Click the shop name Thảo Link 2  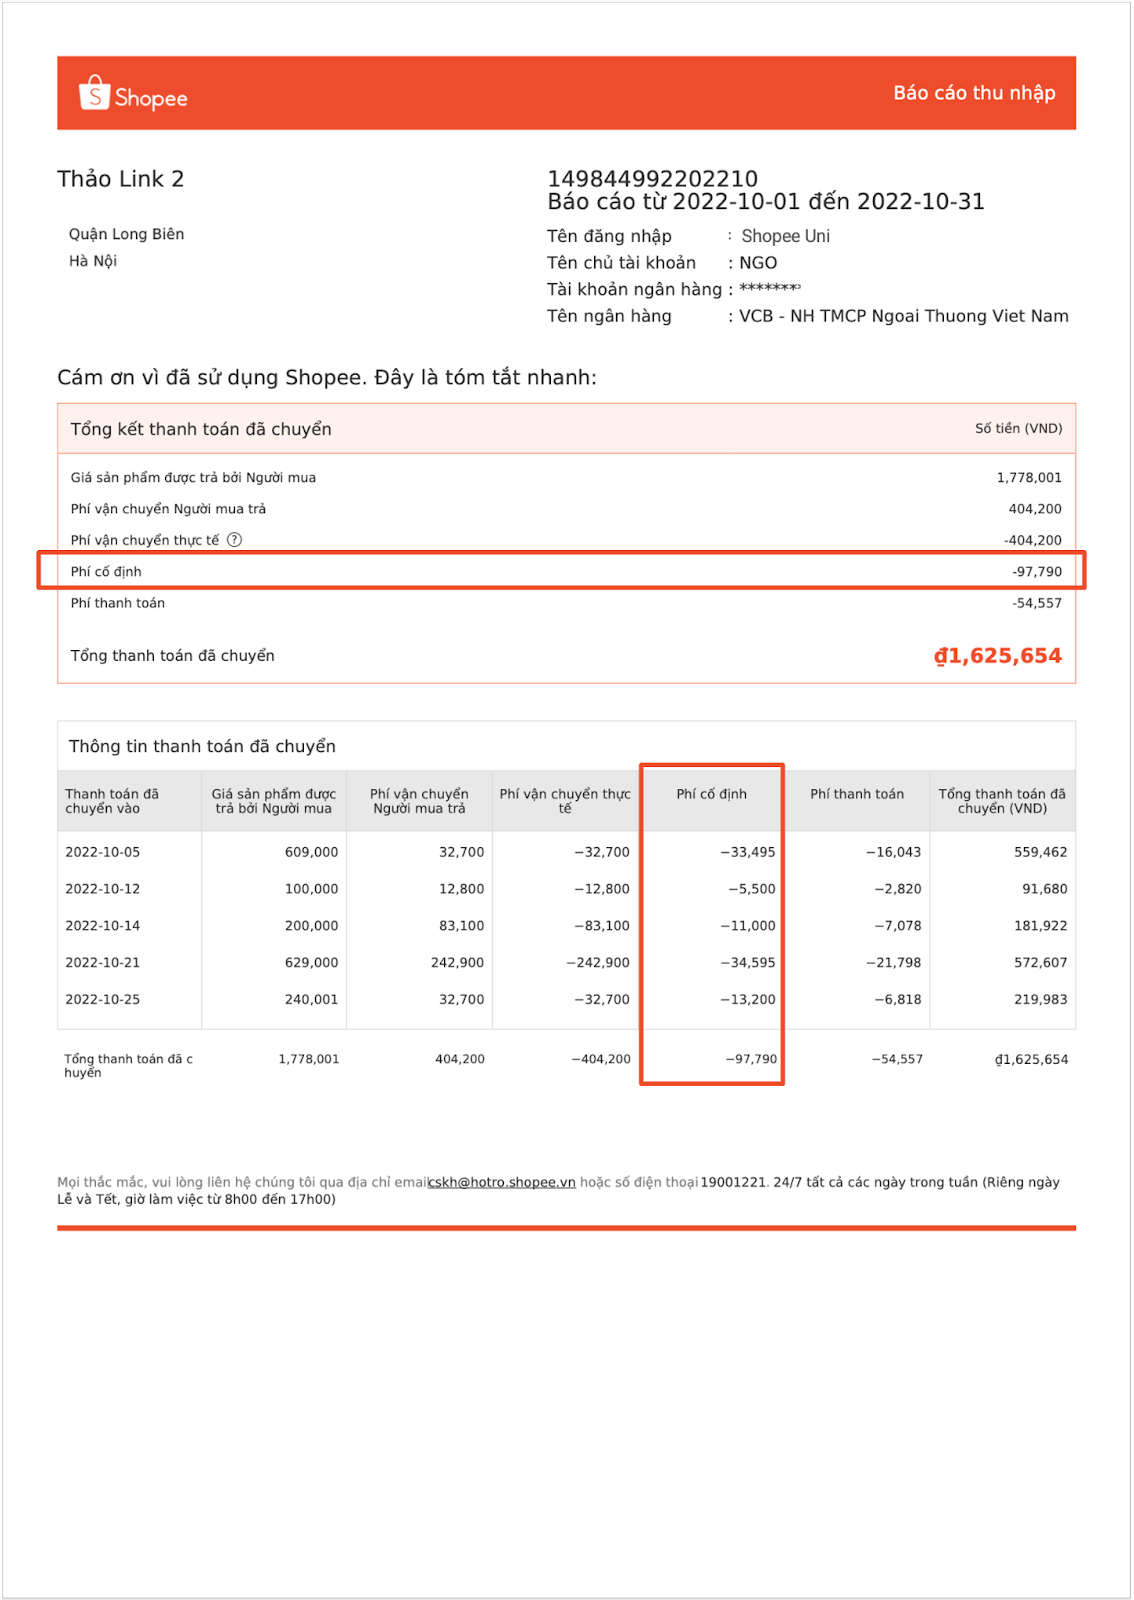point(121,179)
